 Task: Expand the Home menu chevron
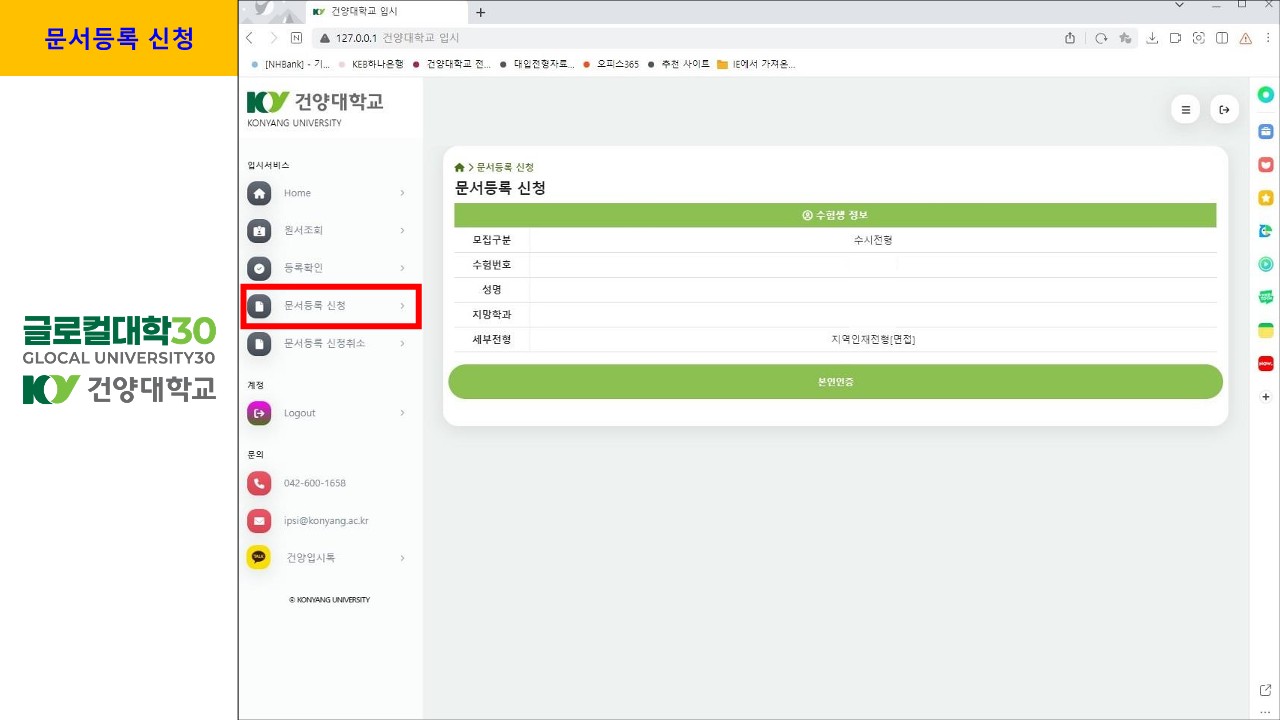402,193
